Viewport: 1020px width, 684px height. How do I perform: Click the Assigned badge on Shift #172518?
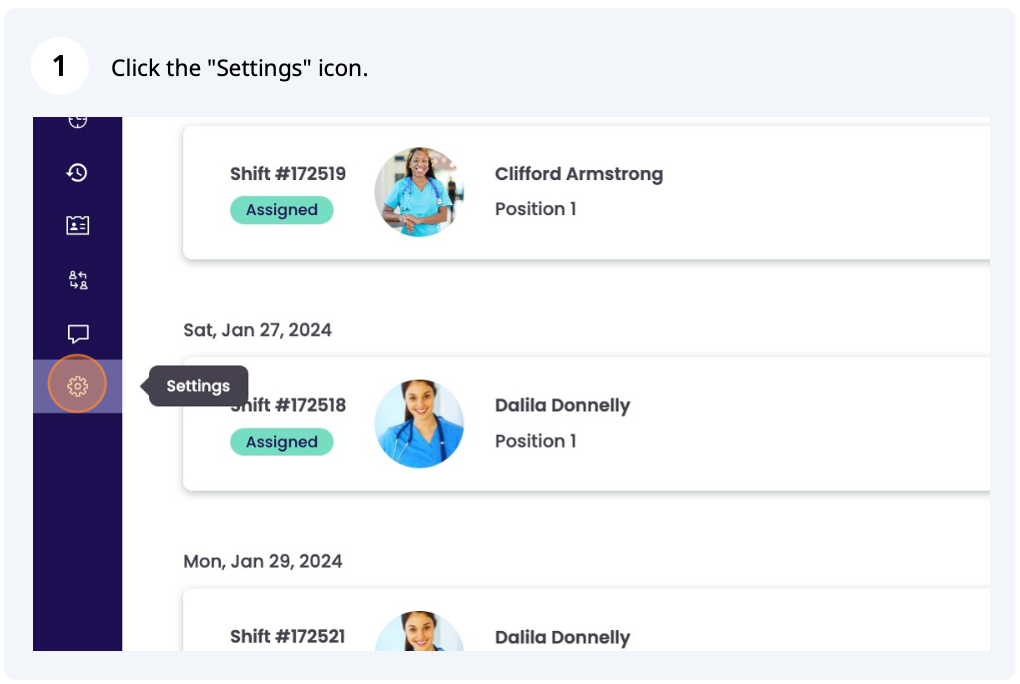(x=281, y=442)
